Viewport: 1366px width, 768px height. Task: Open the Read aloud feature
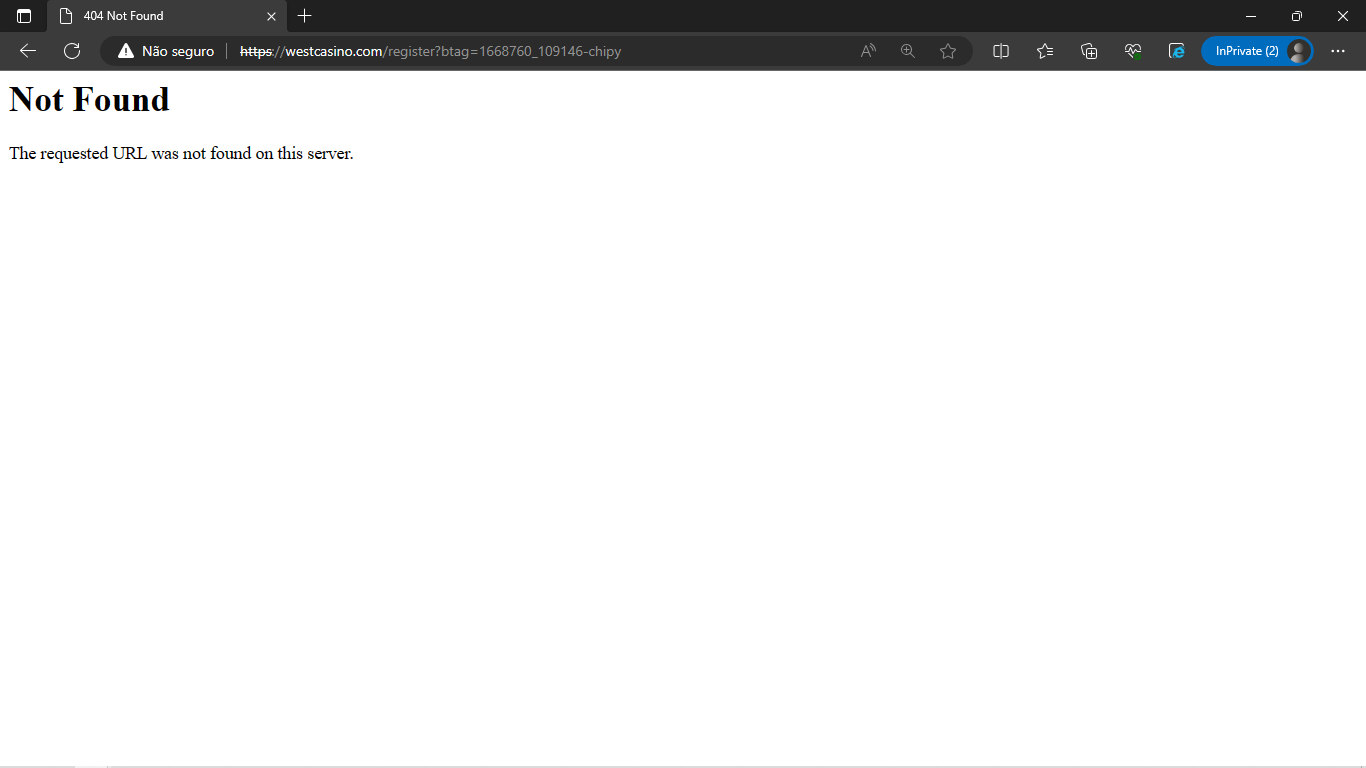(x=867, y=51)
